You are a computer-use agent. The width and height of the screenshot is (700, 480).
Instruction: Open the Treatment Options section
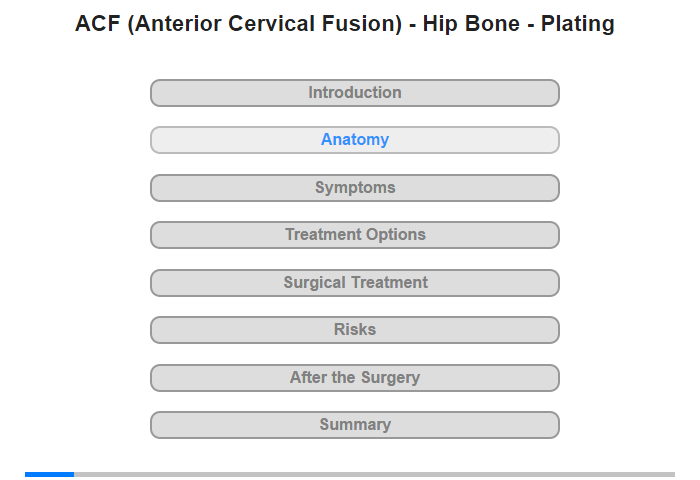pyautogui.click(x=354, y=235)
